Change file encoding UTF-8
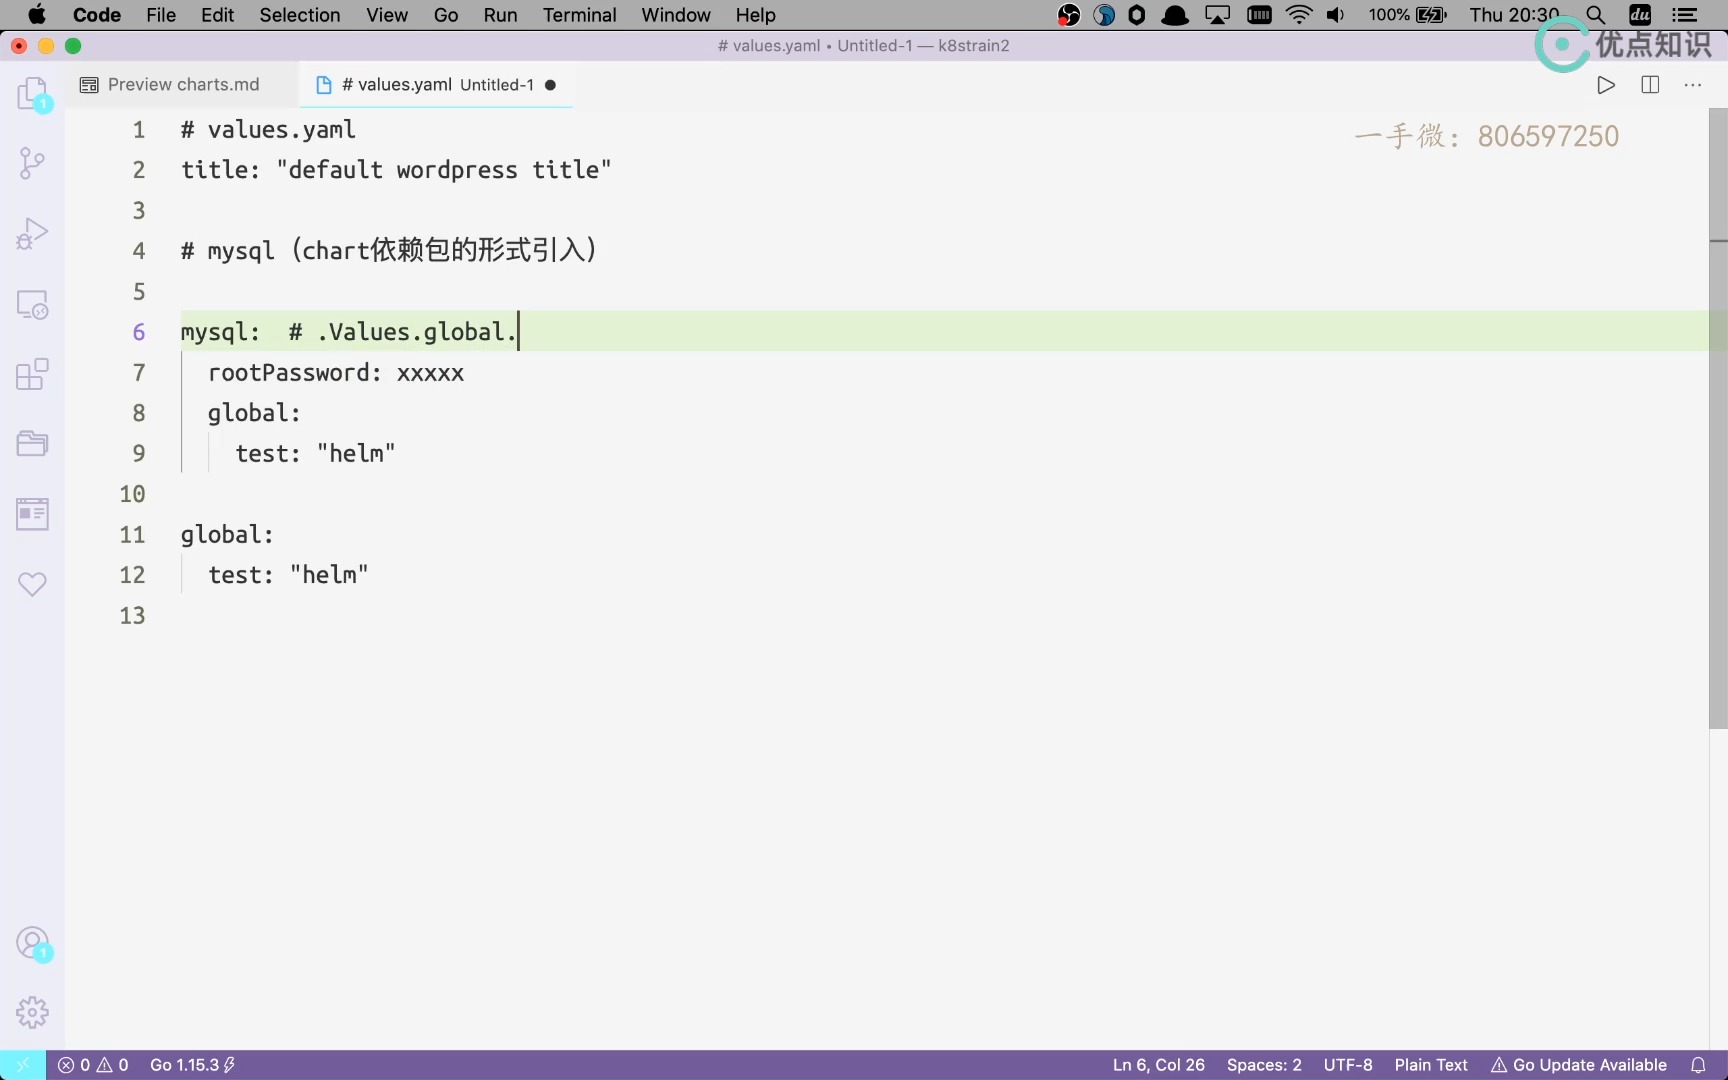The height and width of the screenshot is (1080, 1728). [1348, 1065]
